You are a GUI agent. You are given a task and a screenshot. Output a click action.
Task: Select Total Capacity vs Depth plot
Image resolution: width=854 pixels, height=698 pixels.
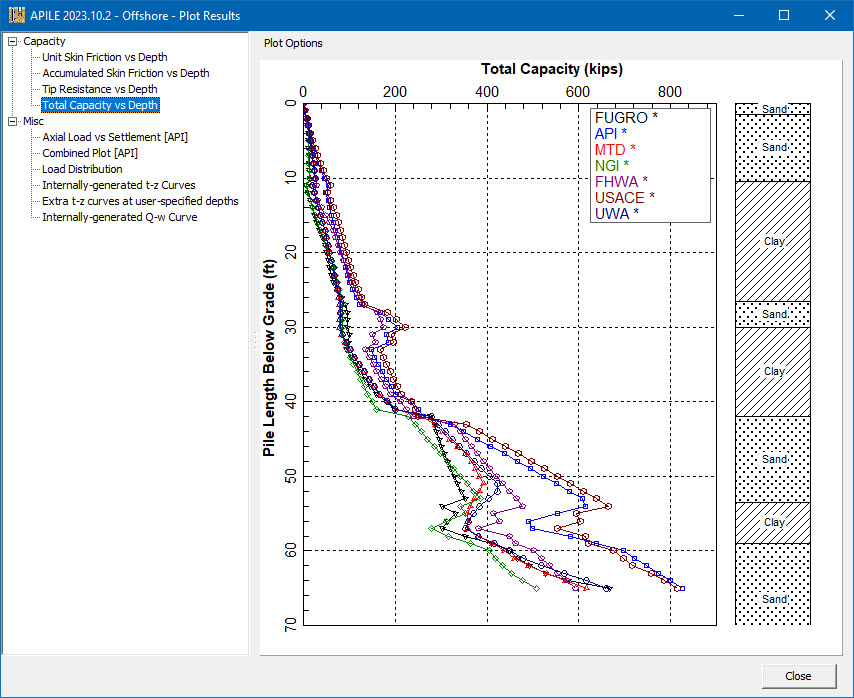pos(99,105)
